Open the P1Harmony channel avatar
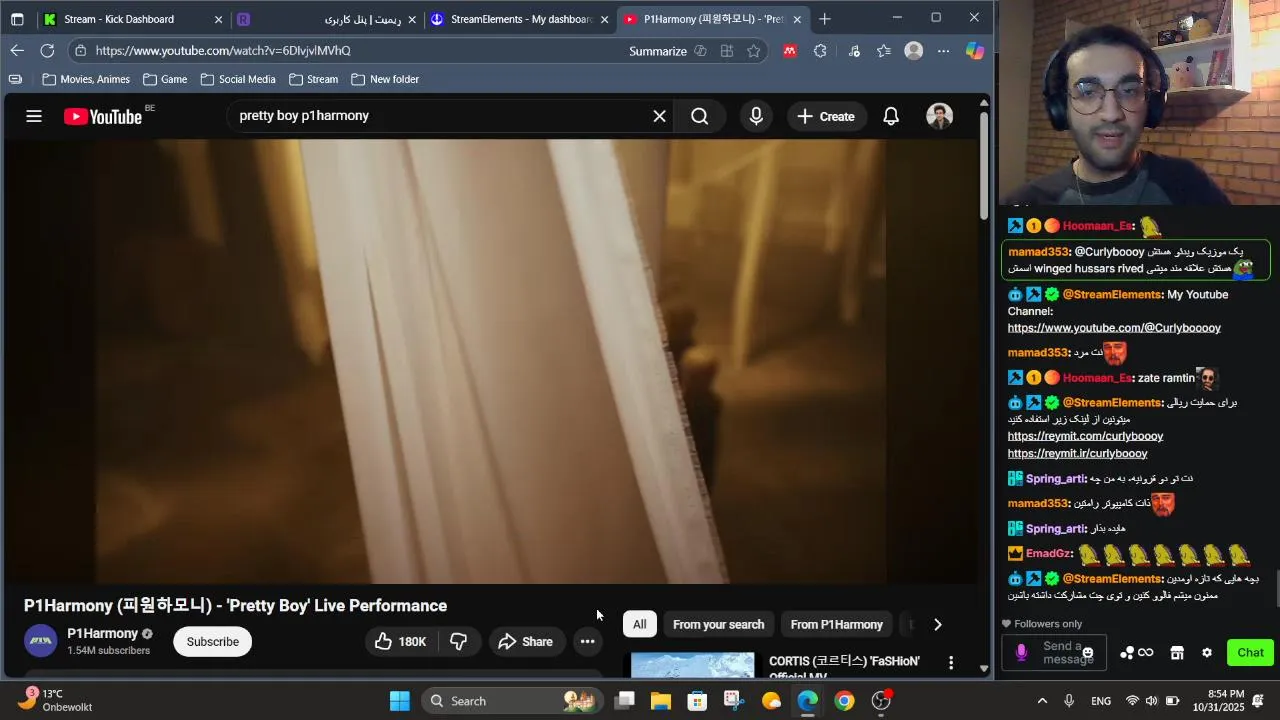 tap(41, 641)
